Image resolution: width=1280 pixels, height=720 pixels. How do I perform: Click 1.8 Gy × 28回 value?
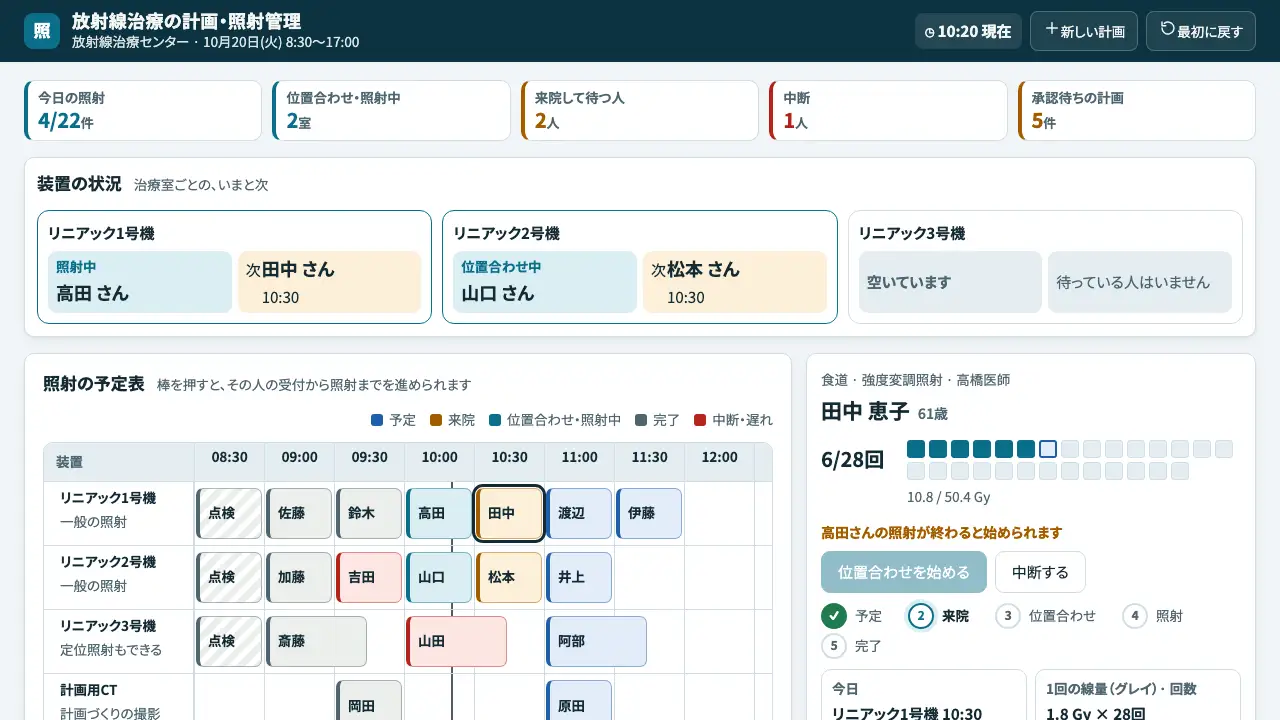[x=1095, y=714]
